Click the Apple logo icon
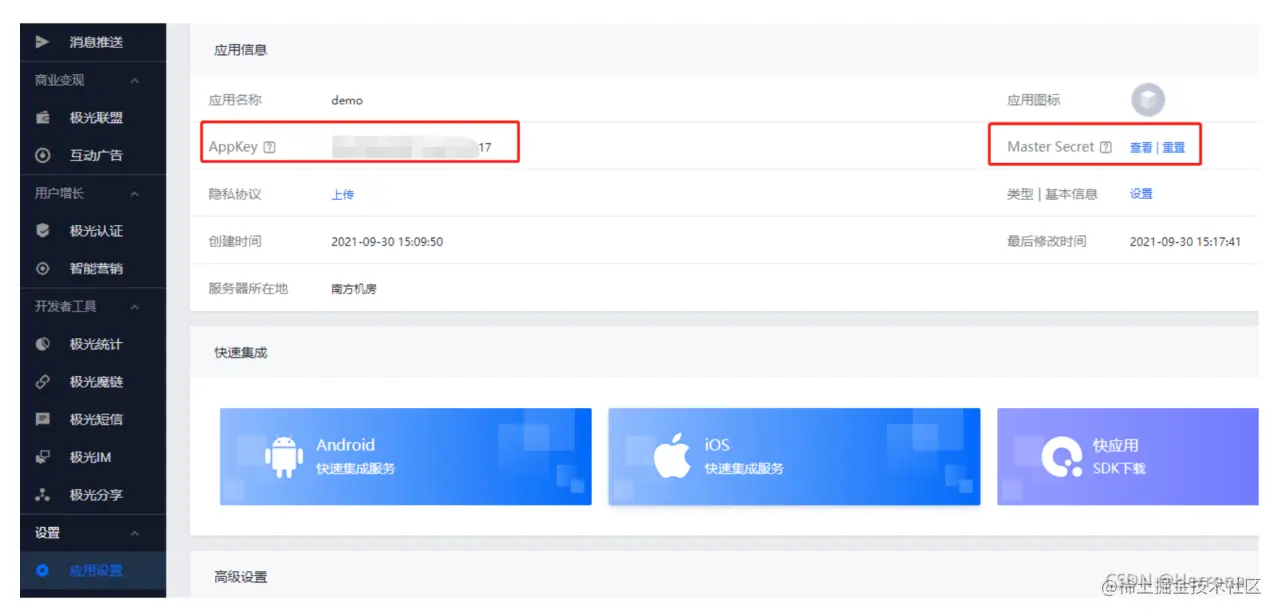Image resolution: width=1280 pixels, height=615 pixels. [672, 456]
